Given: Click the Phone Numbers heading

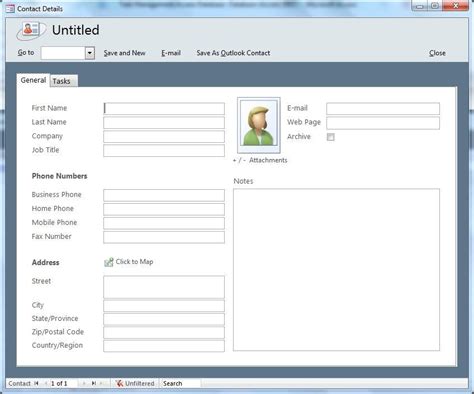Looking at the screenshot, I should tap(59, 176).
